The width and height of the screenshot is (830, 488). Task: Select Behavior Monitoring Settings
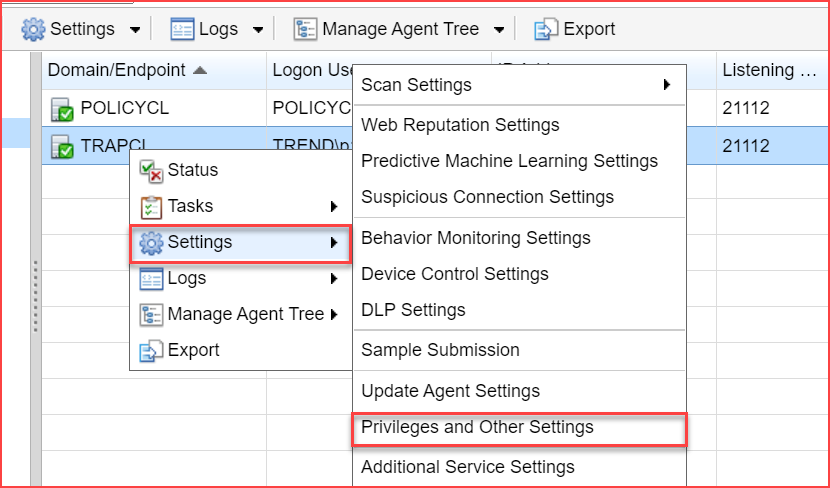point(475,238)
